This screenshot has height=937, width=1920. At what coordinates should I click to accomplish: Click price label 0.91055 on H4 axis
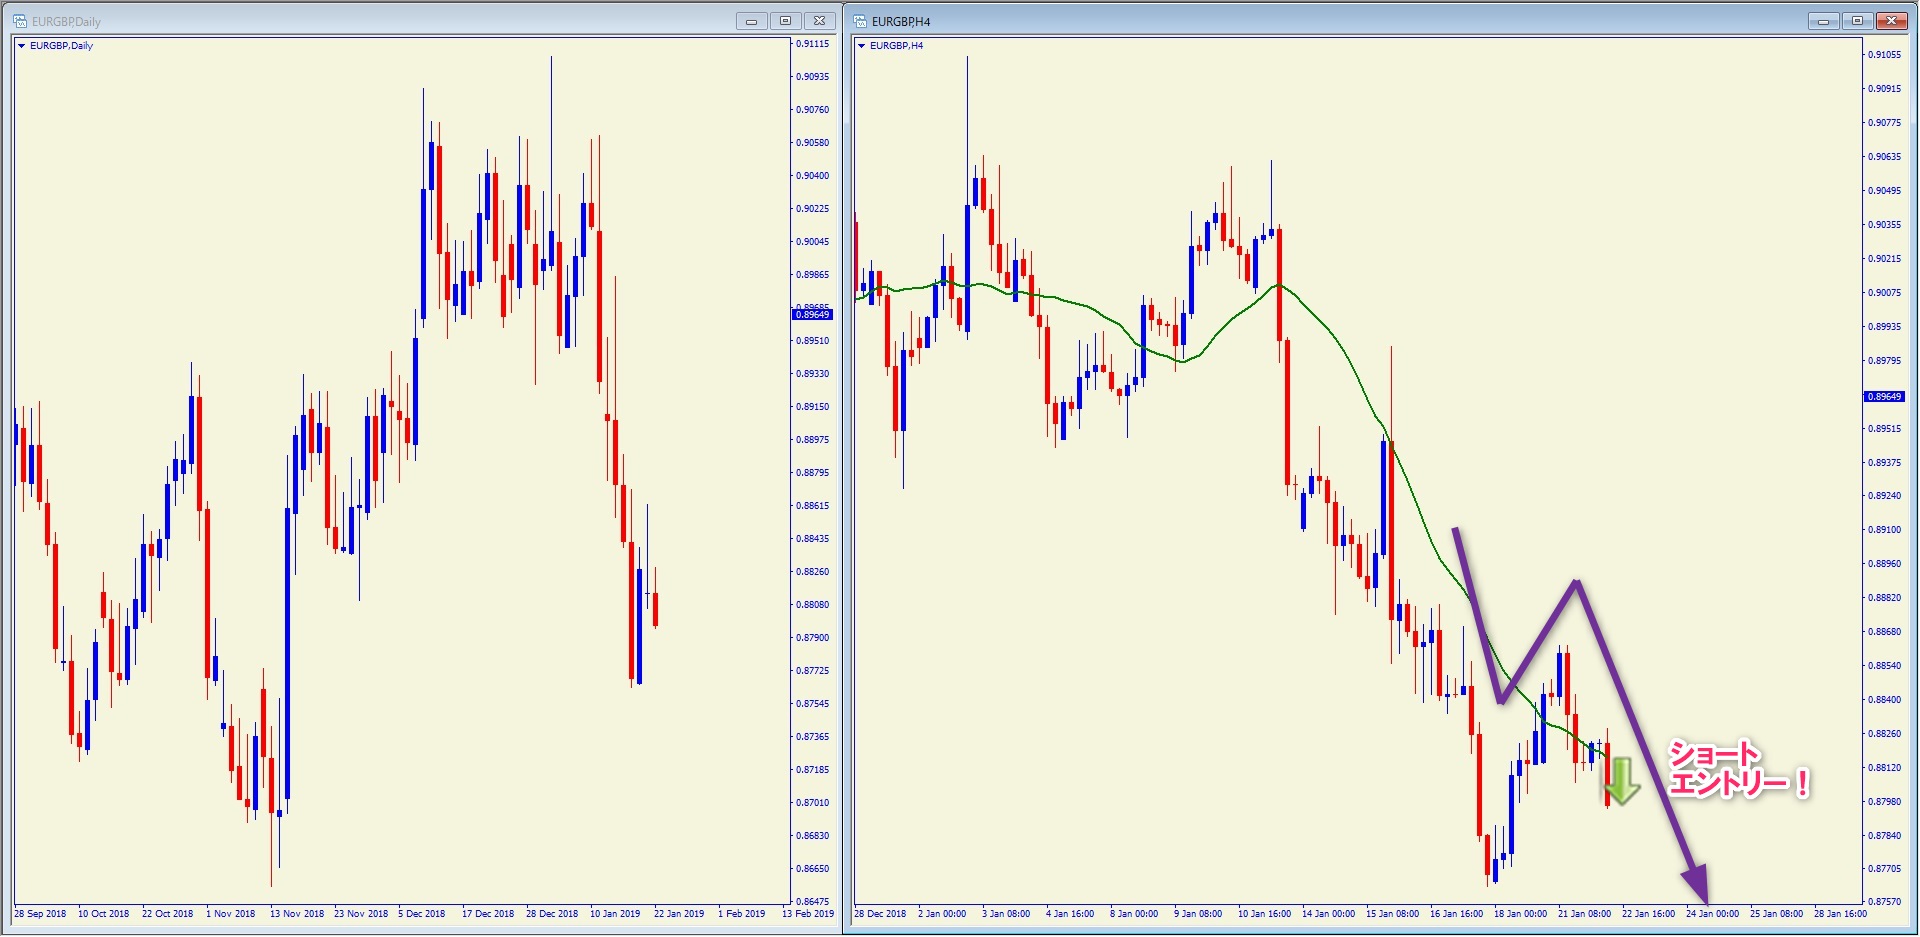pyautogui.click(x=1884, y=55)
